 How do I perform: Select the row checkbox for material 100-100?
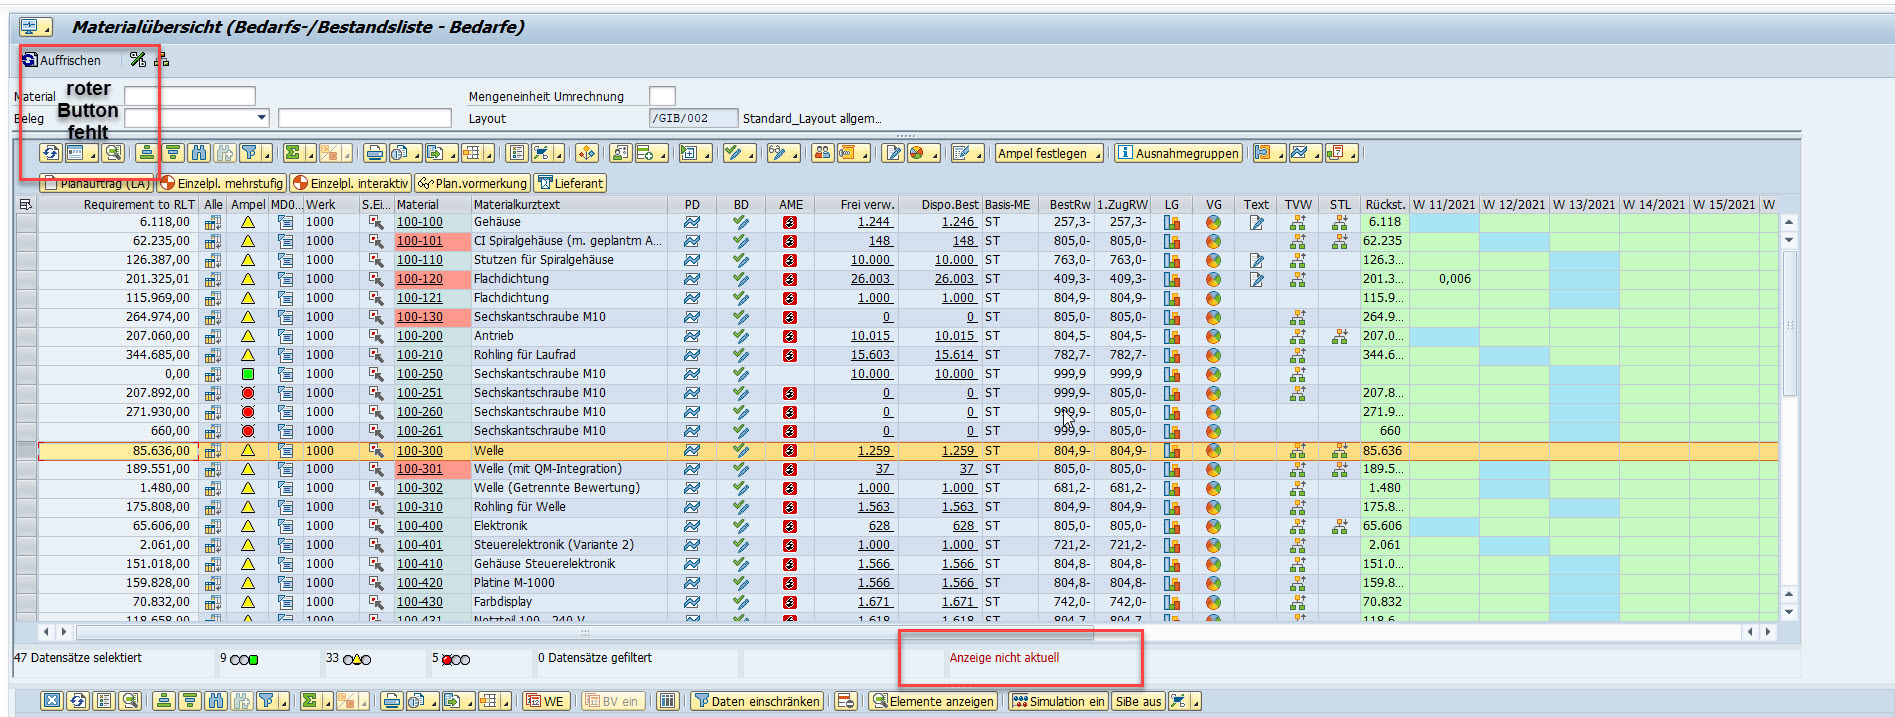(26, 223)
